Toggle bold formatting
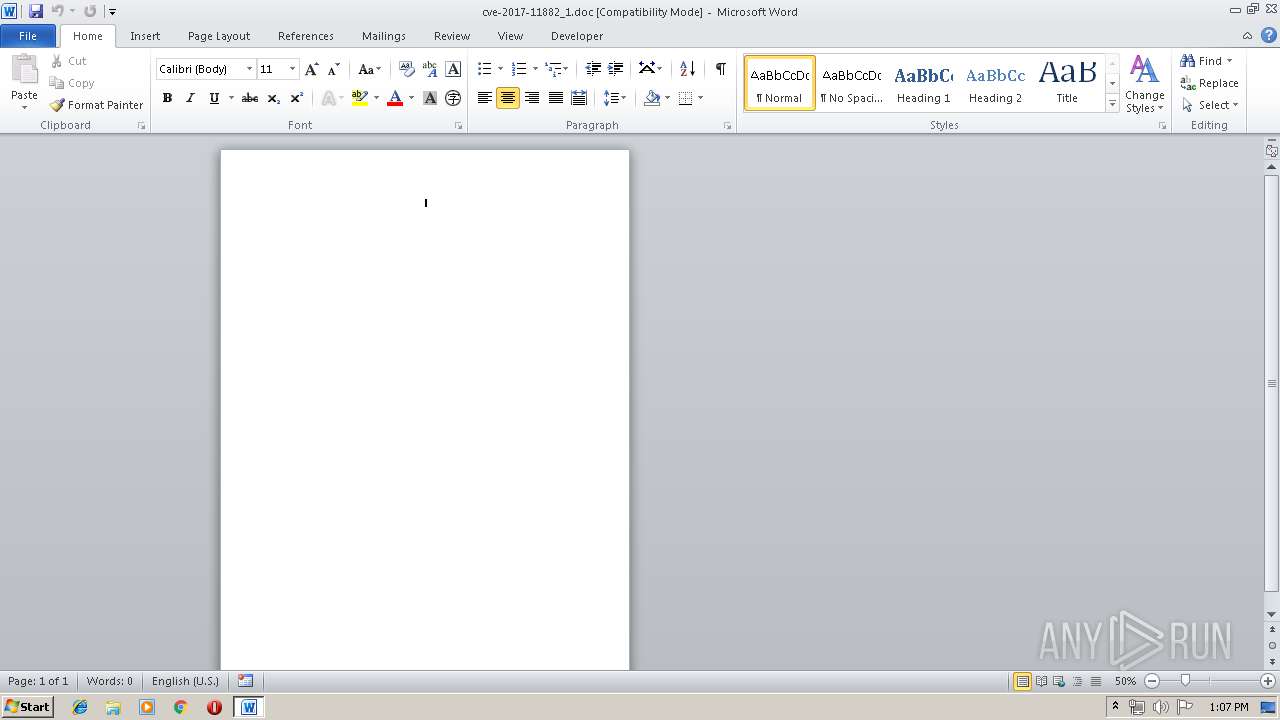The width and height of the screenshot is (1280, 720). point(167,98)
